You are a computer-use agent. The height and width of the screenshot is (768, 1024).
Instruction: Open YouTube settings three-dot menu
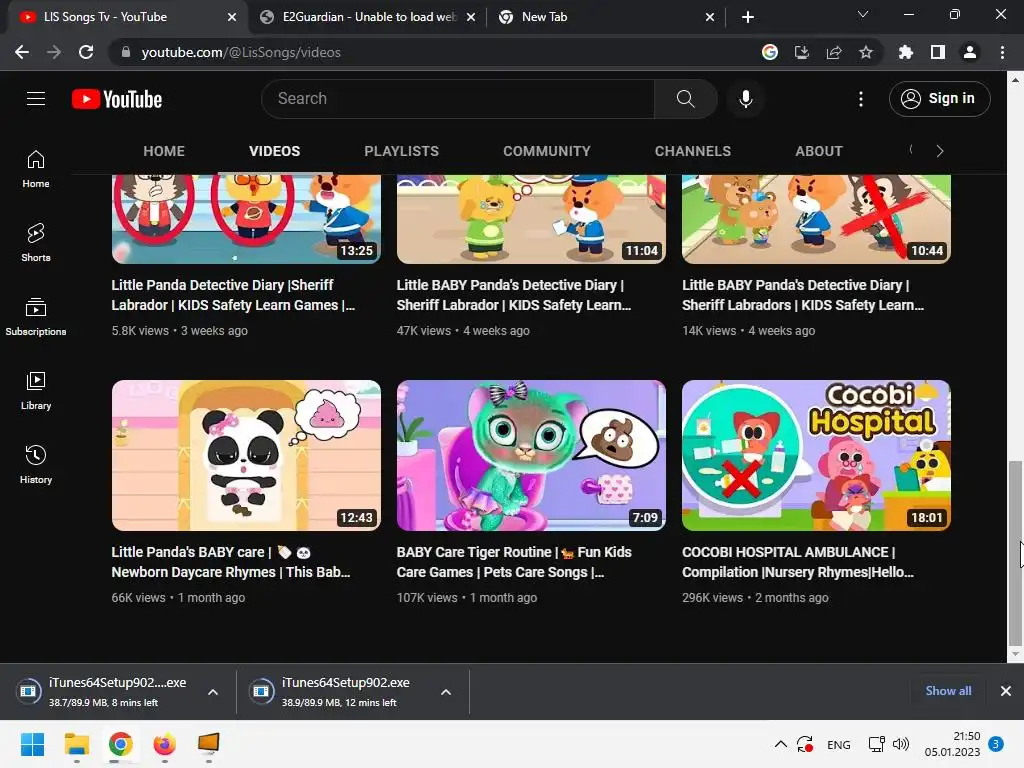861,99
